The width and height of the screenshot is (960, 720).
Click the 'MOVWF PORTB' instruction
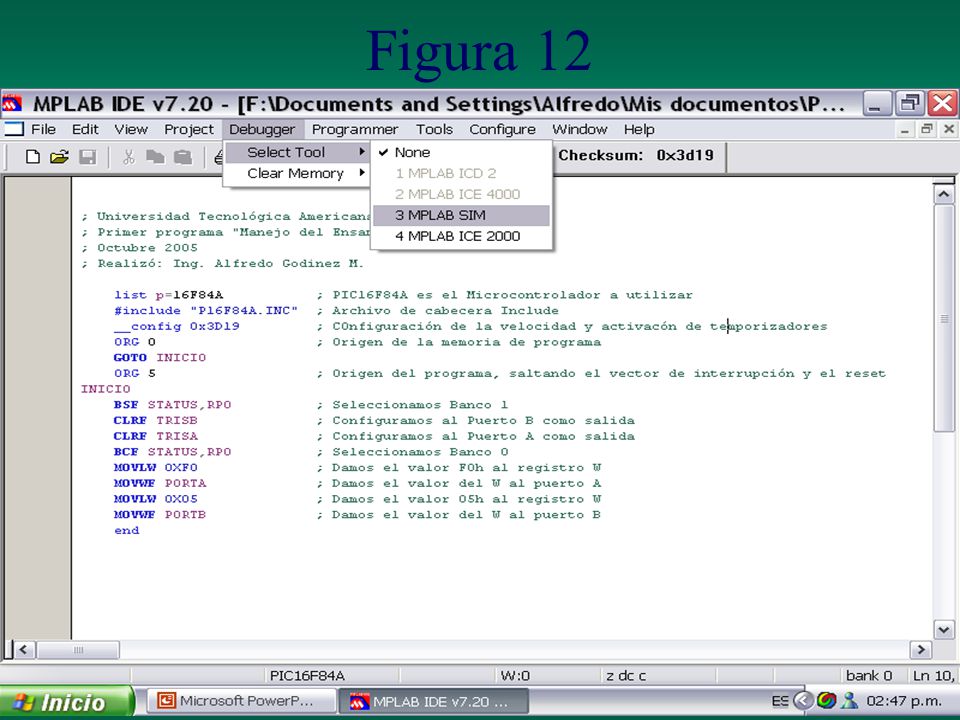coord(160,515)
